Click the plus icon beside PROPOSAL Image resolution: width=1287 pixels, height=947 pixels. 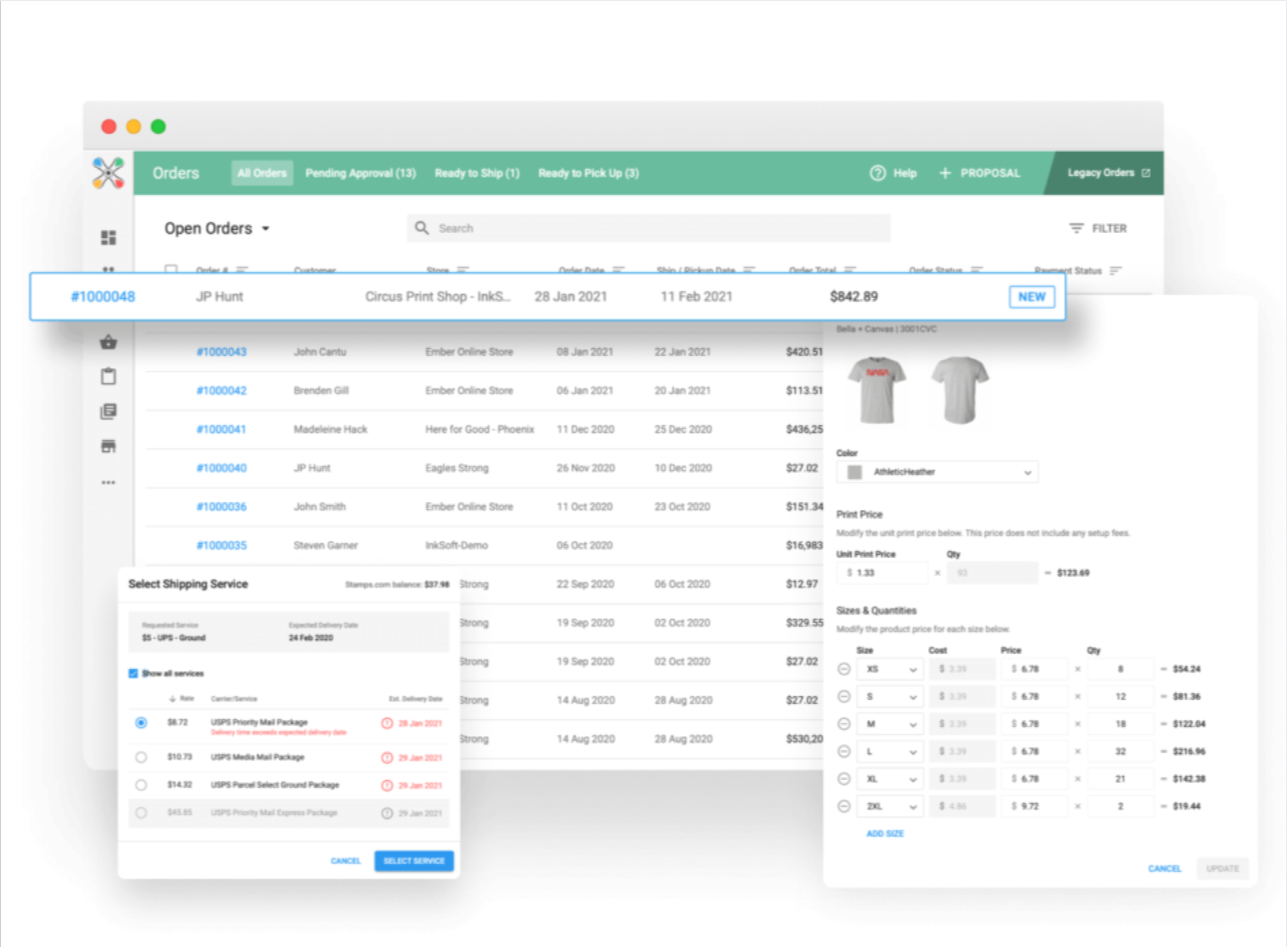[945, 173]
